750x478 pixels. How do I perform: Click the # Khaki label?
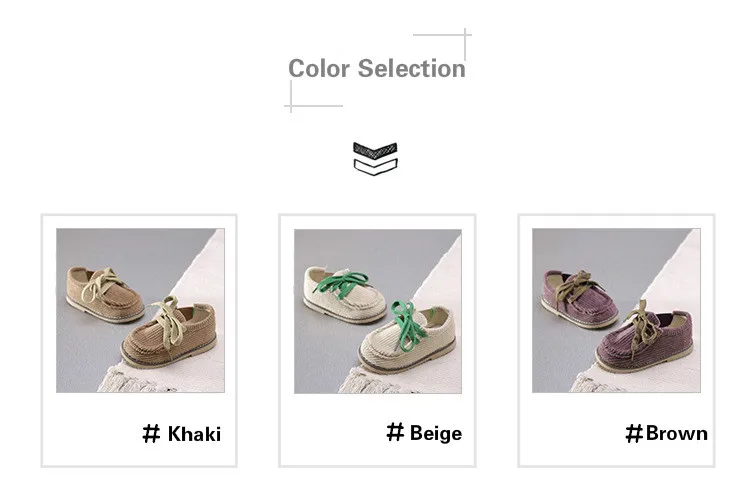(x=182, y=434)
